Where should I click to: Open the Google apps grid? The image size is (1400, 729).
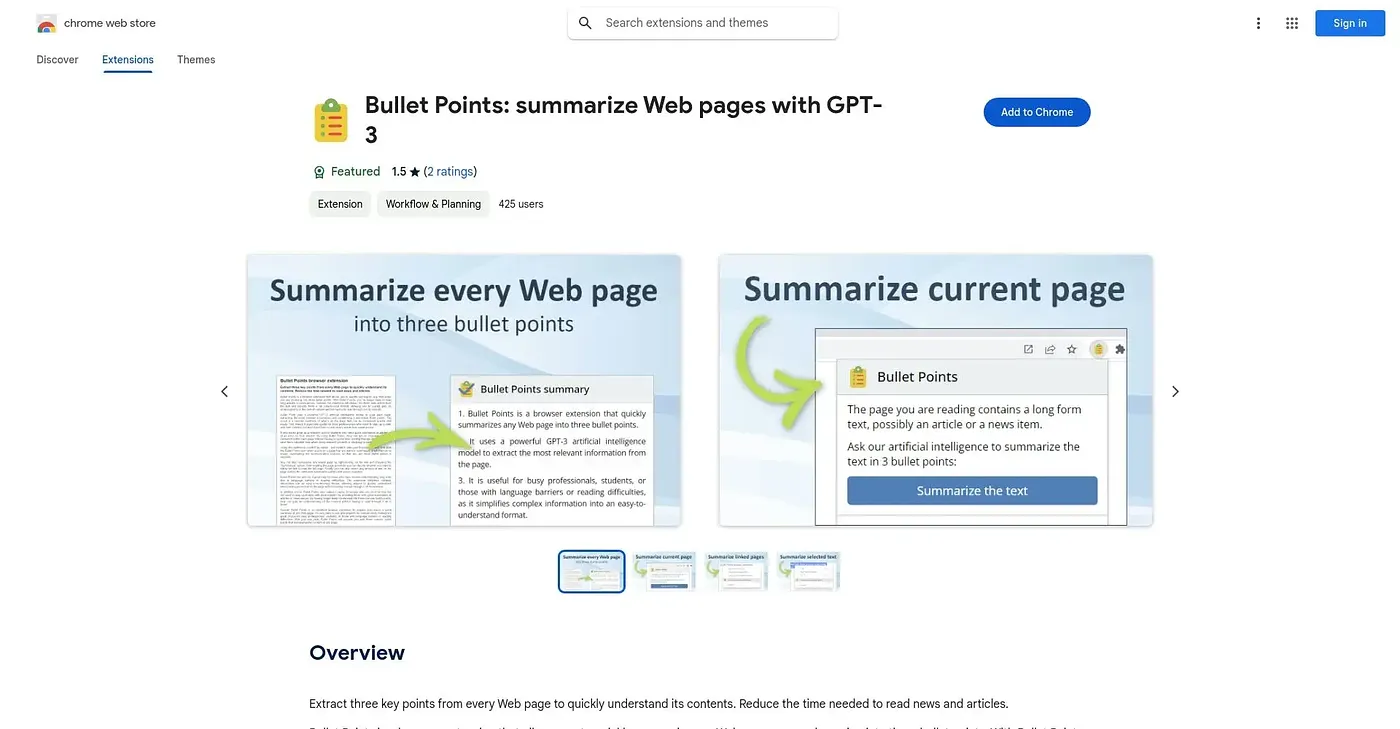click(1292, 23)
